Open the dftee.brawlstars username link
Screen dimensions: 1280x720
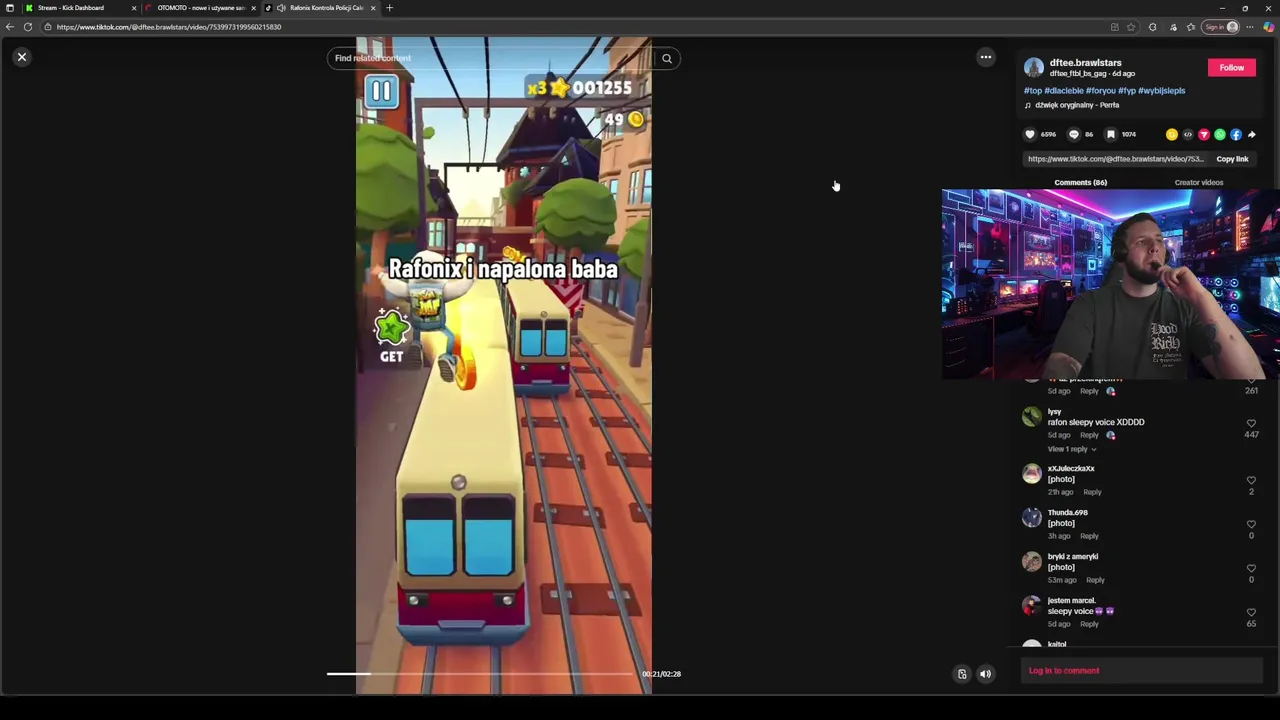(1085, 63)
